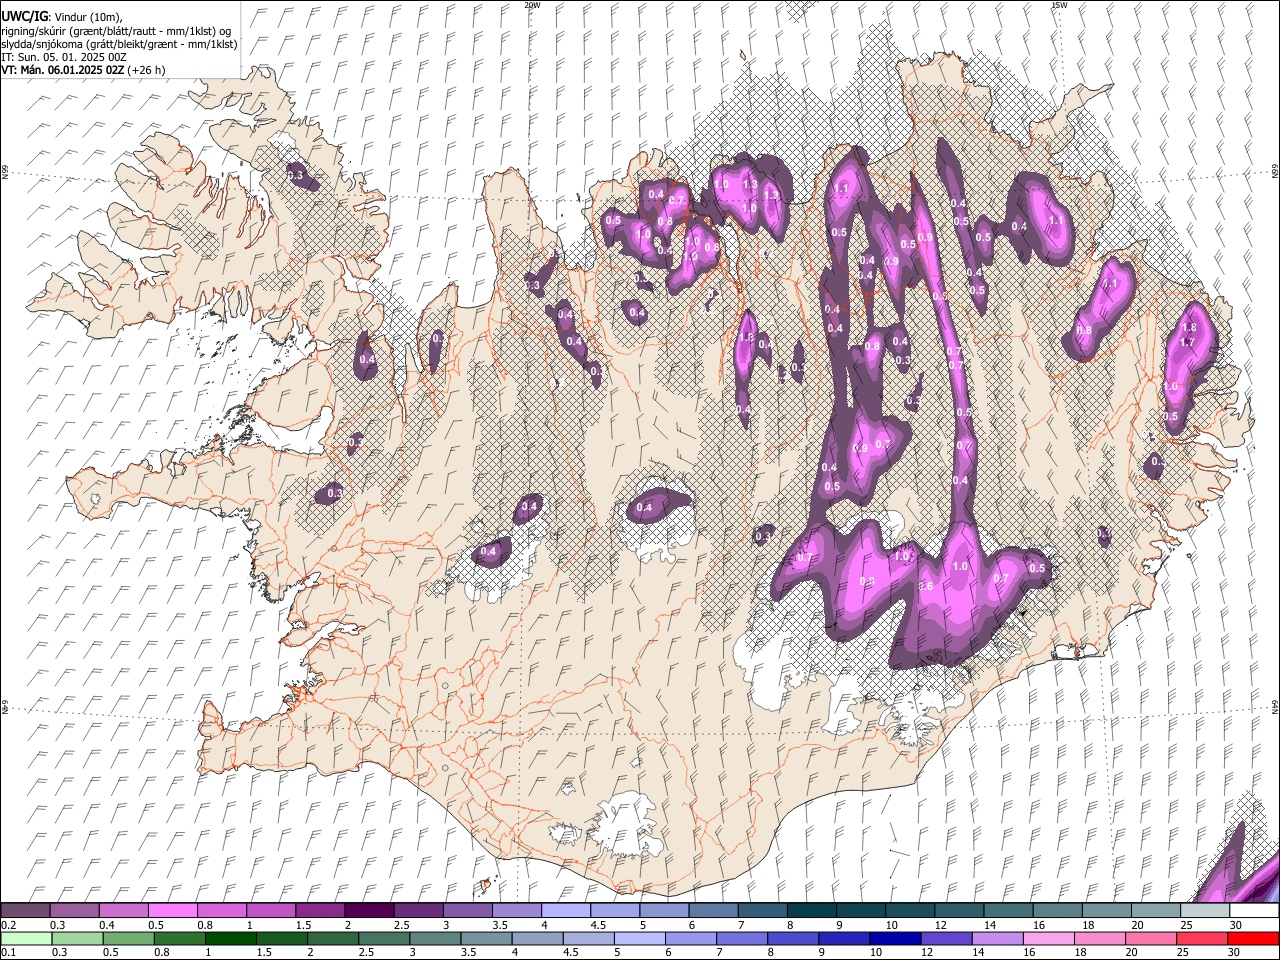
Task: Select the violet 12 swatch in the rain scale
Action: click(x=946, y=938)
